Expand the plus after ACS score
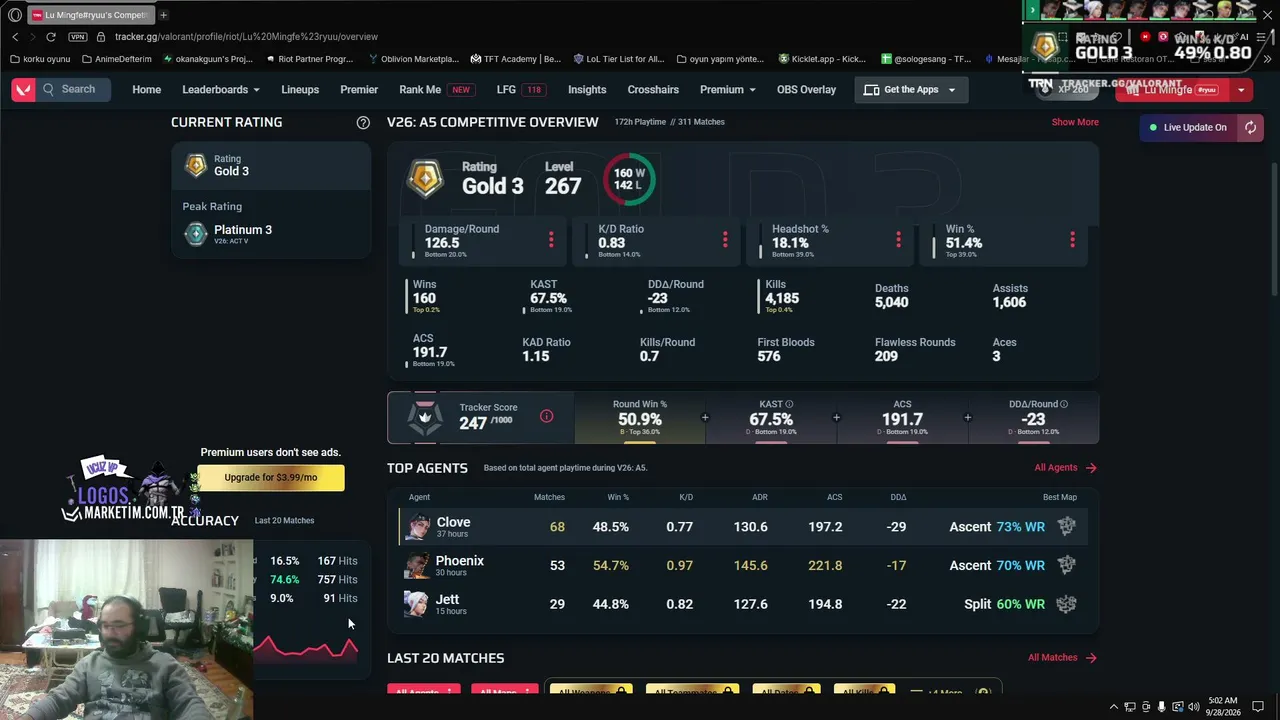Image resolution: width=1280 pixels, height=720 pixels. (967, 418)
